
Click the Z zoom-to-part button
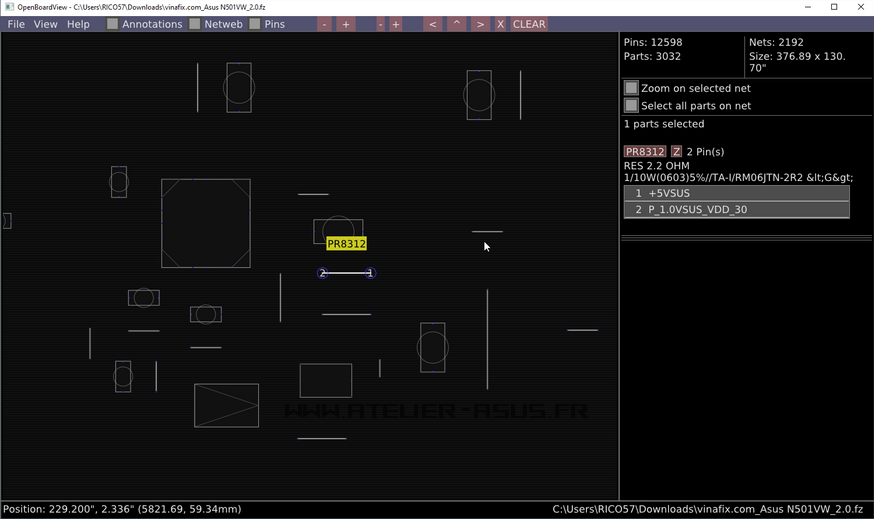point(676,152)
